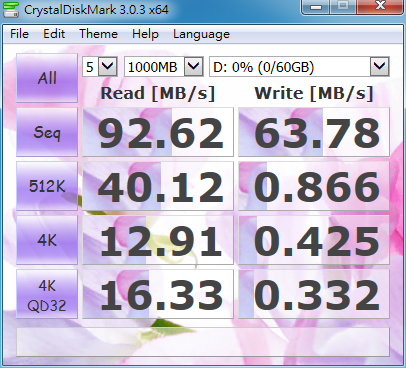Select the 512K read result 40.12
Screen dimensions: 406x368
[158, 186]
